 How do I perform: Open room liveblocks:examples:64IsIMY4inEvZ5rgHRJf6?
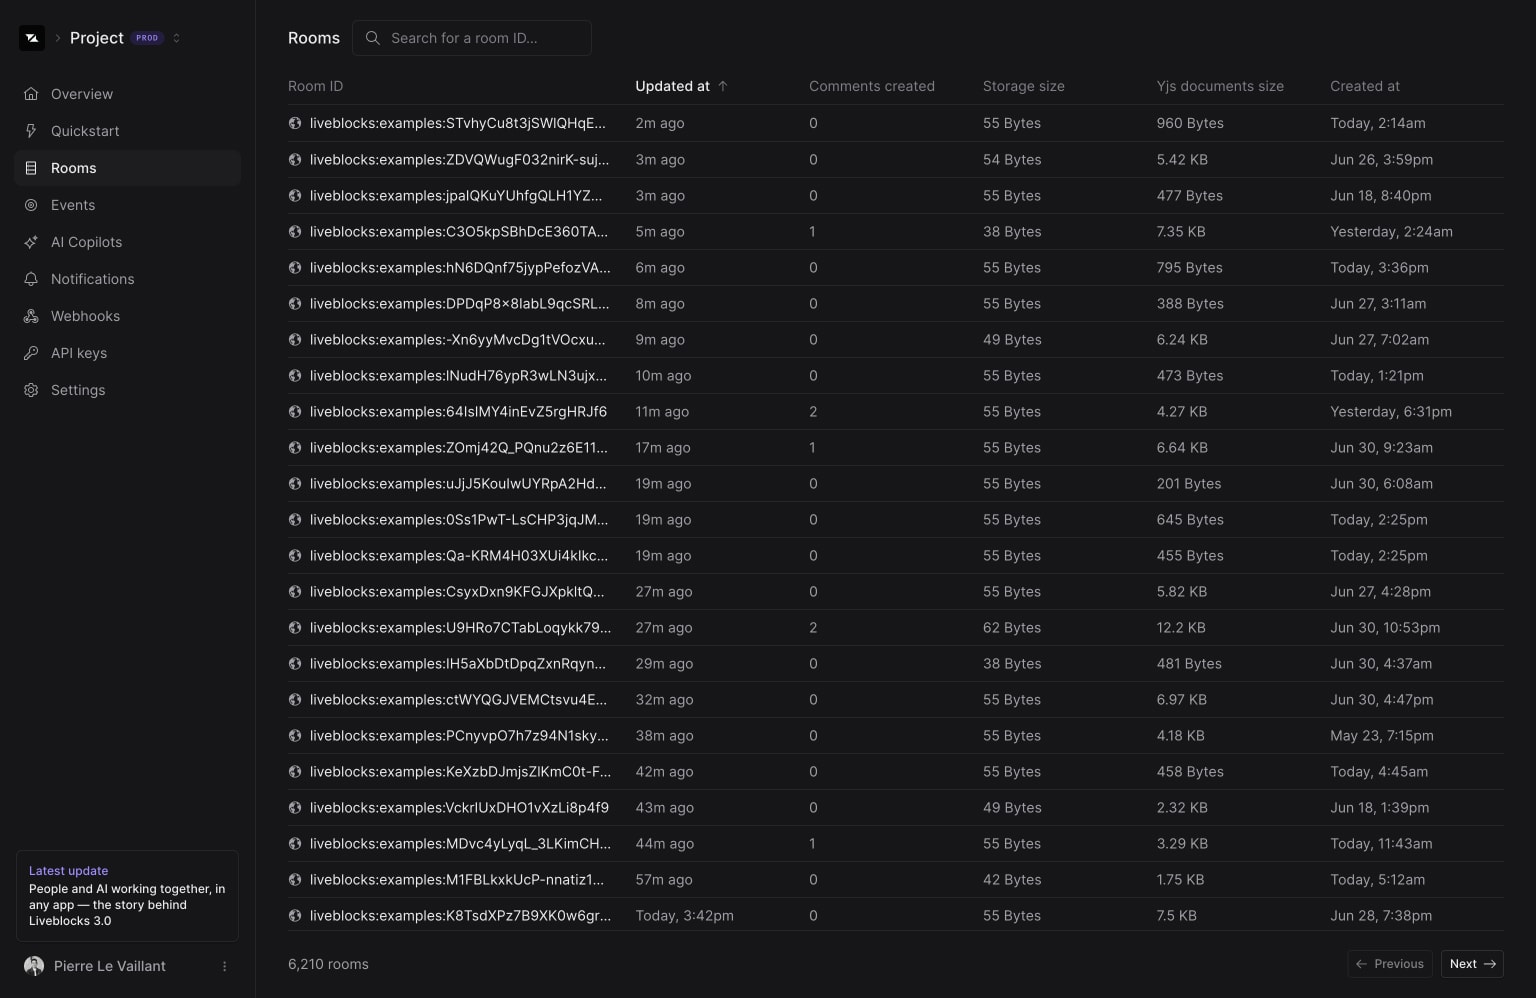[x=458, y=412]
